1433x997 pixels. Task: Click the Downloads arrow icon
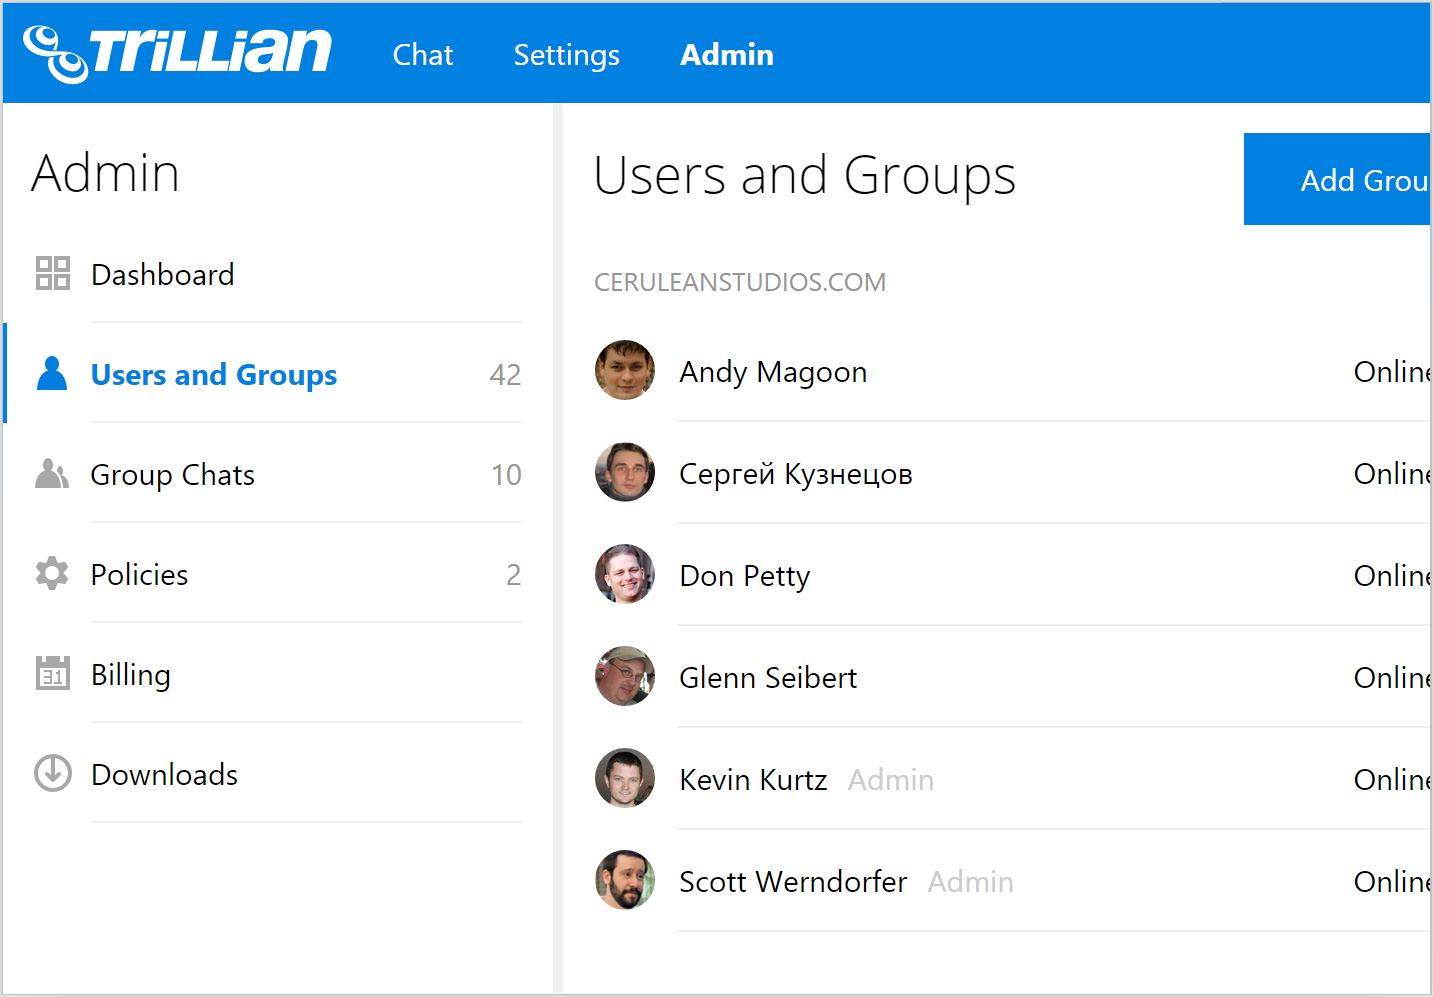coord(53,773)
